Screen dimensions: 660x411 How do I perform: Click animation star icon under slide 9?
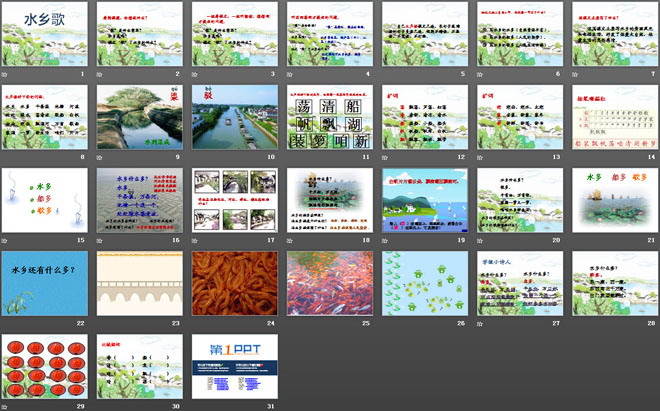[100, 158]
